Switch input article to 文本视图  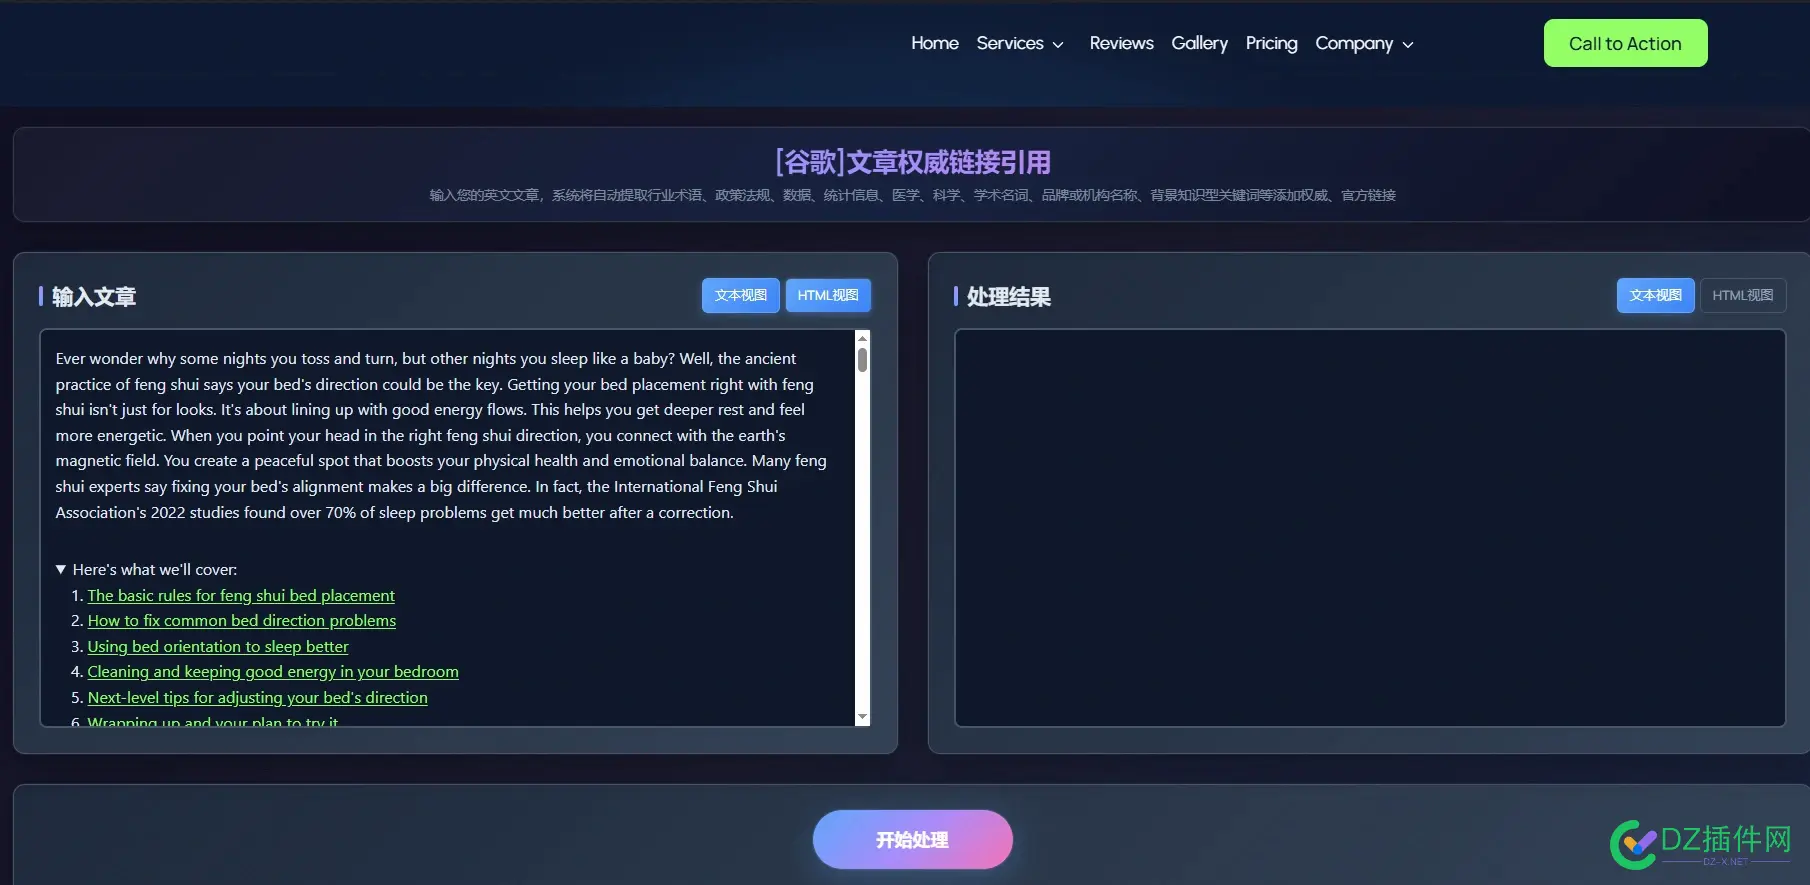pyautogui.click(x=740, y=295)
